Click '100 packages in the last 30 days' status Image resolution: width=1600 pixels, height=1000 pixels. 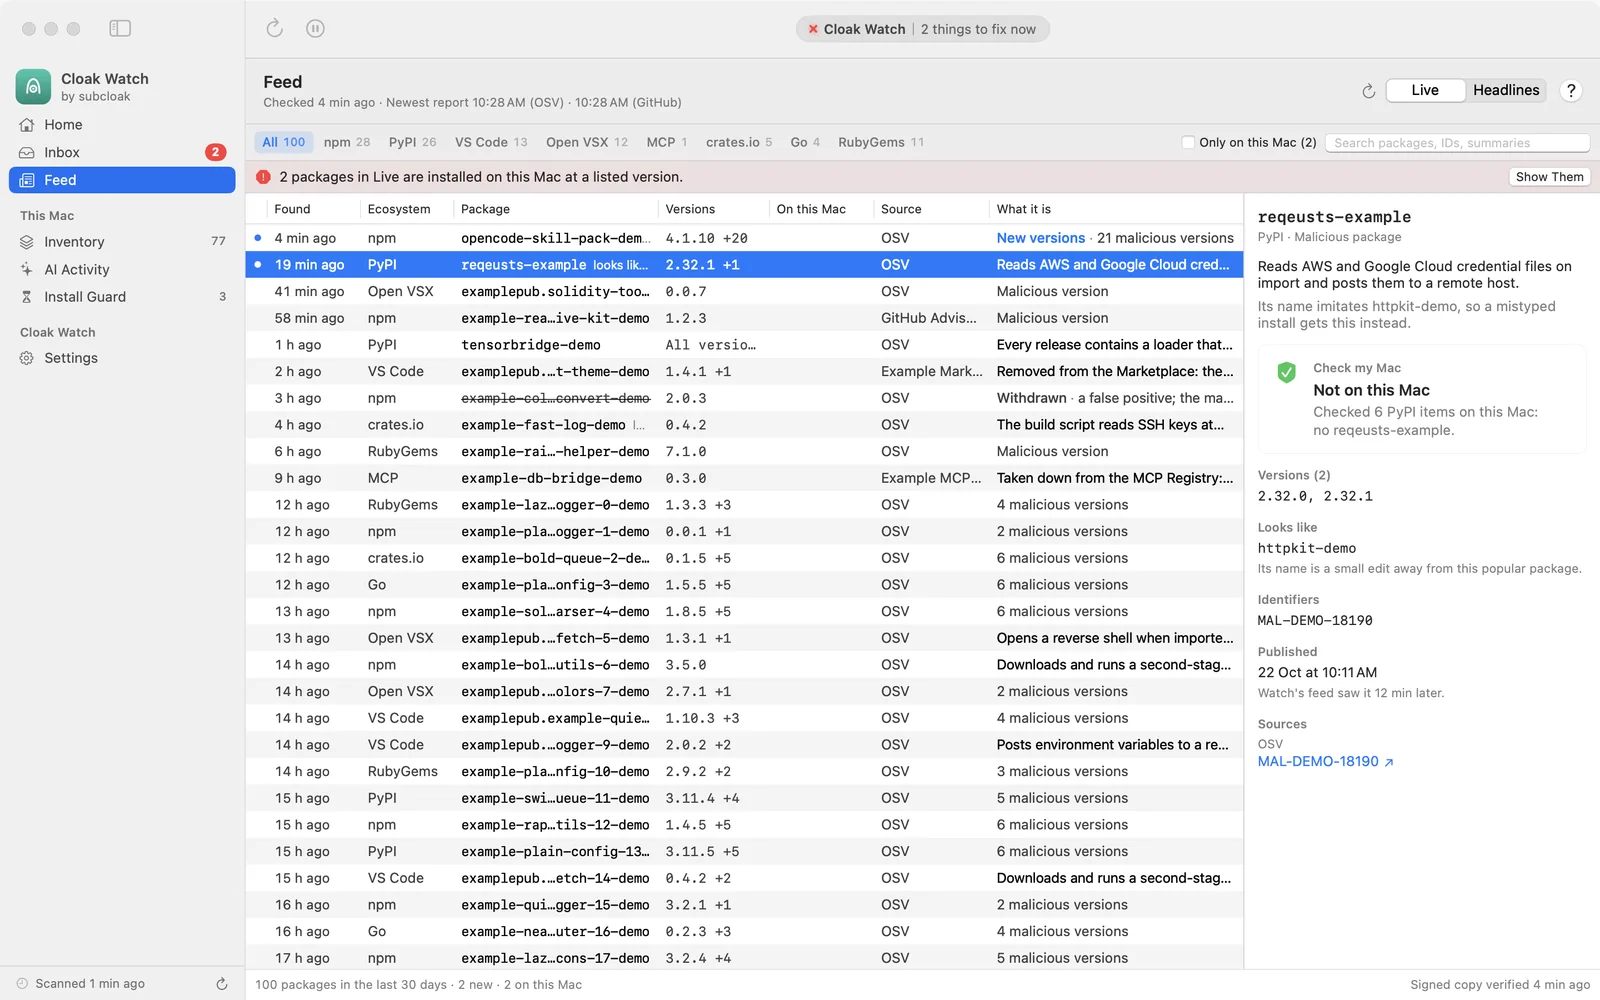351,985
